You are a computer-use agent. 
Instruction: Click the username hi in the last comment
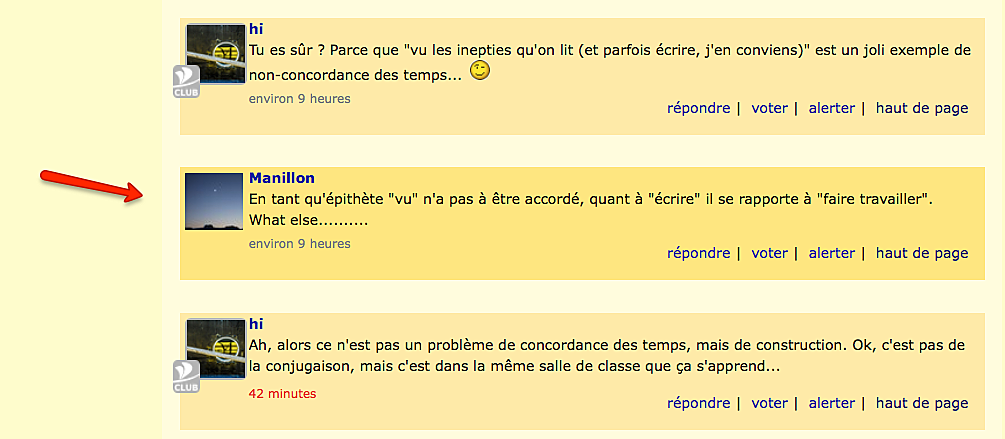[x=256, y=325]
